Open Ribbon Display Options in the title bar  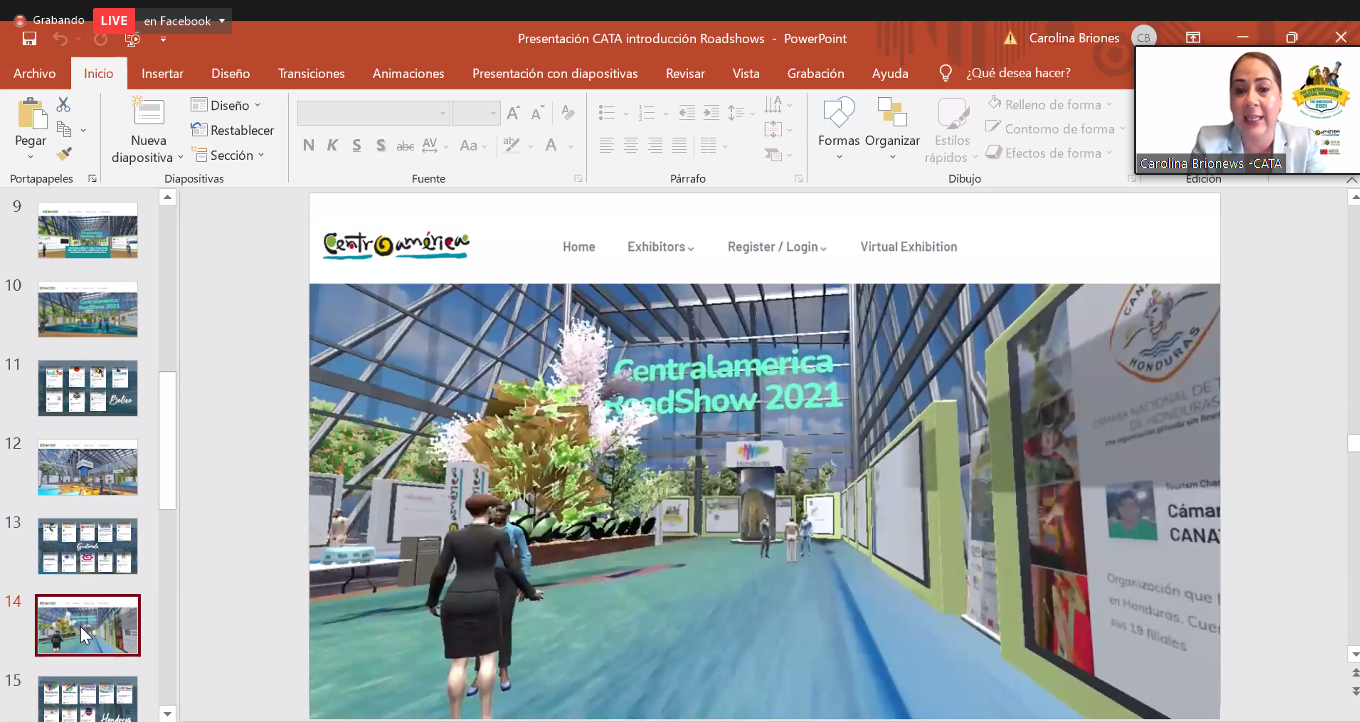click(1193, 38)
